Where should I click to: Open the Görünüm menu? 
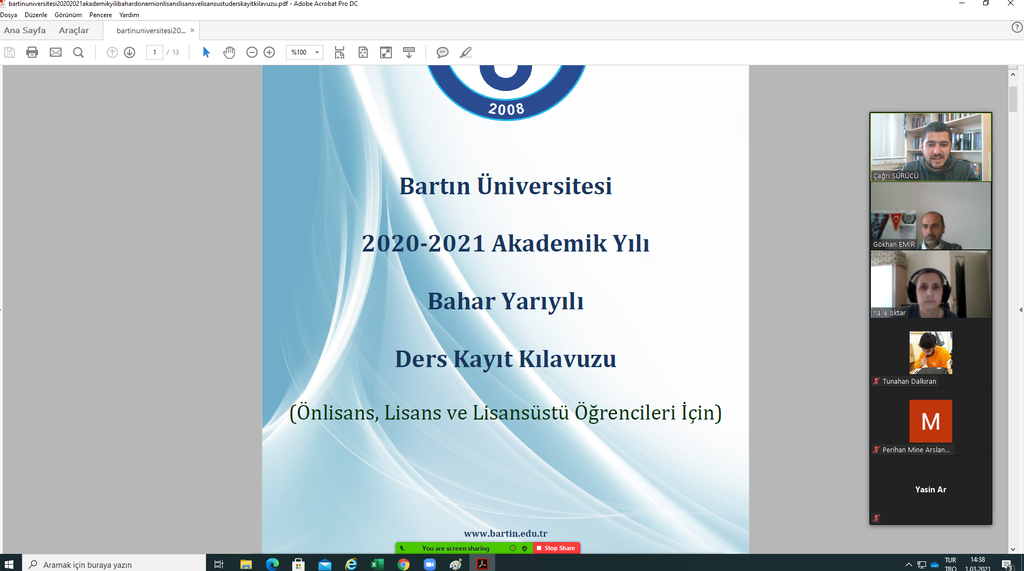(69, 15)
